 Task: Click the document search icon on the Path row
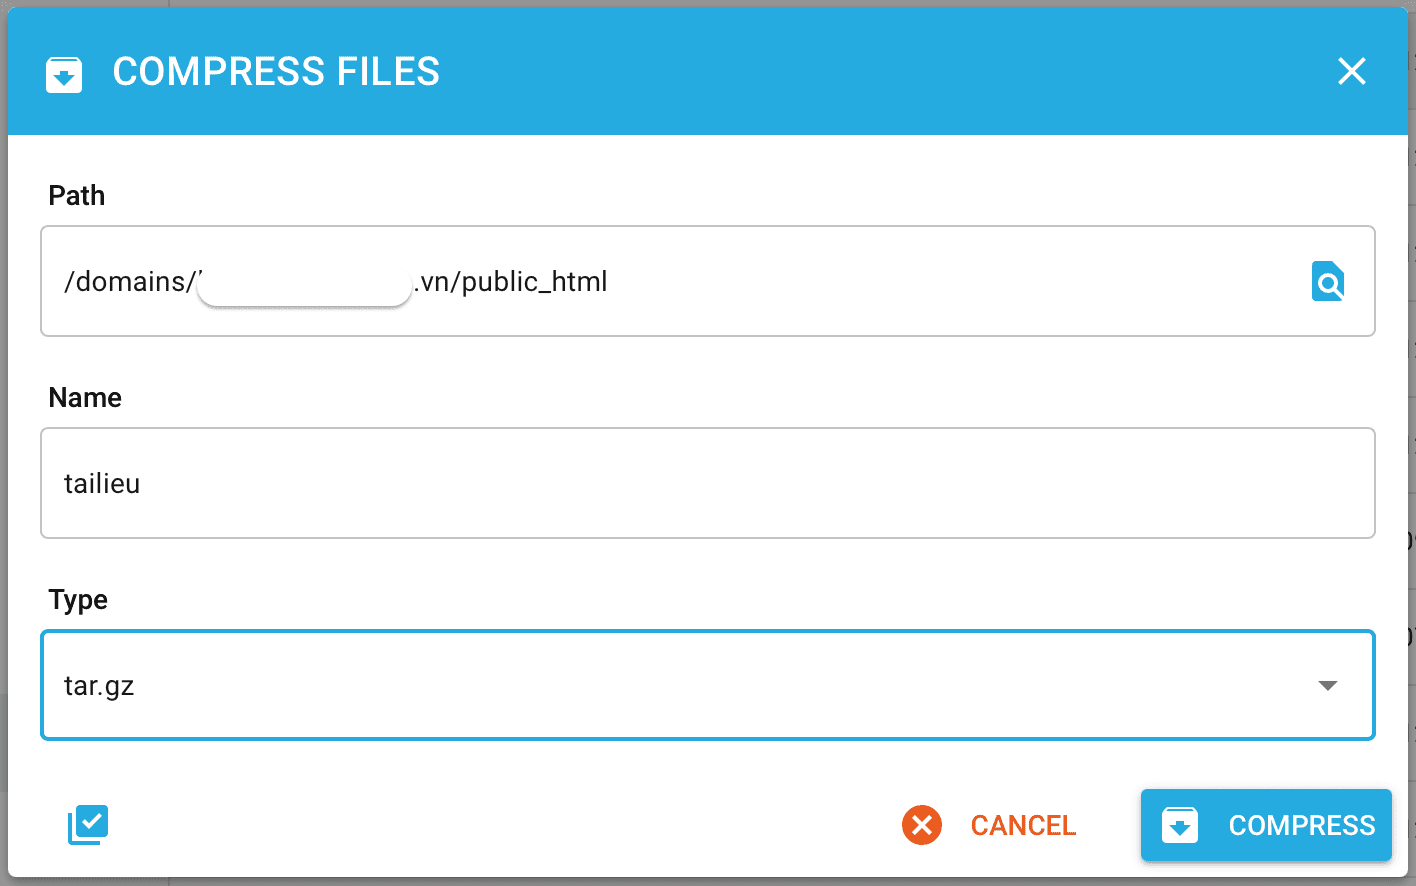[1327, 281]
